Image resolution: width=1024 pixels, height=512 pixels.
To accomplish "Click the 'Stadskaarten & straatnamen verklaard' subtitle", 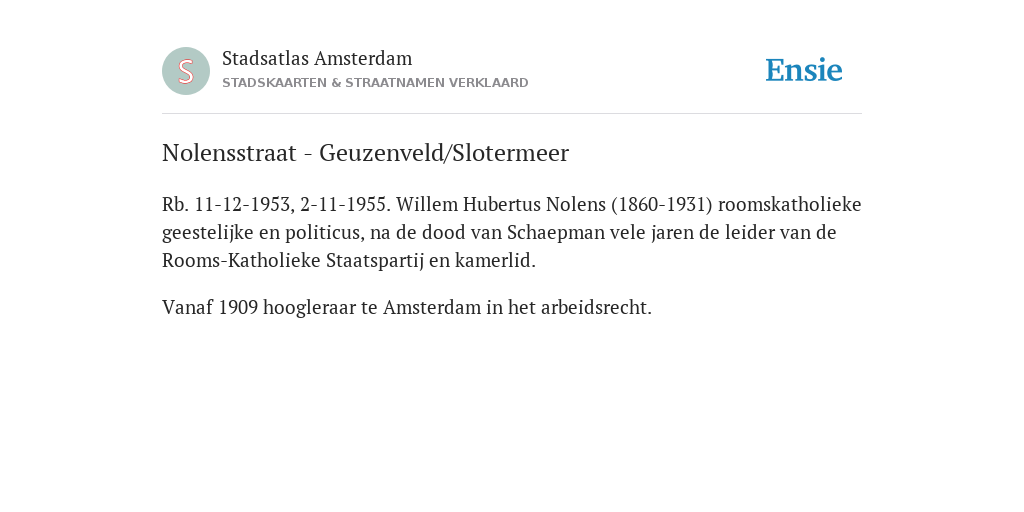I will pos(375,83).
